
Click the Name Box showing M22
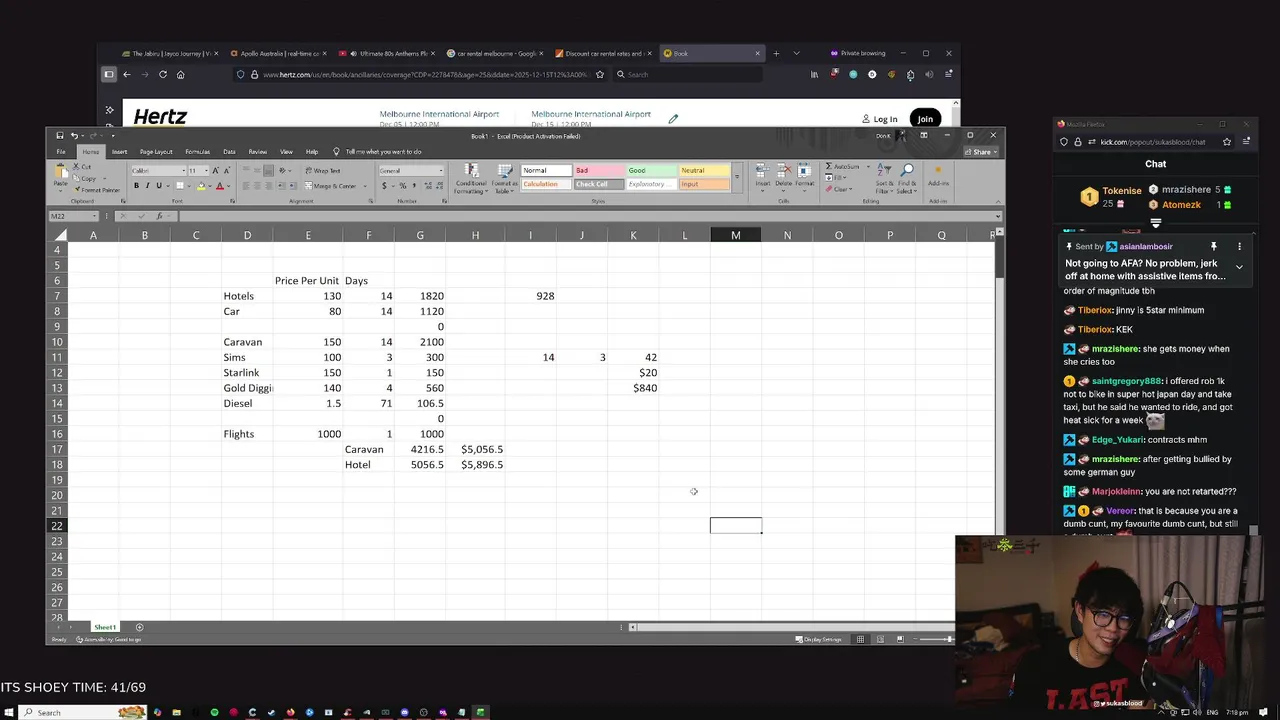pos(73,216)
